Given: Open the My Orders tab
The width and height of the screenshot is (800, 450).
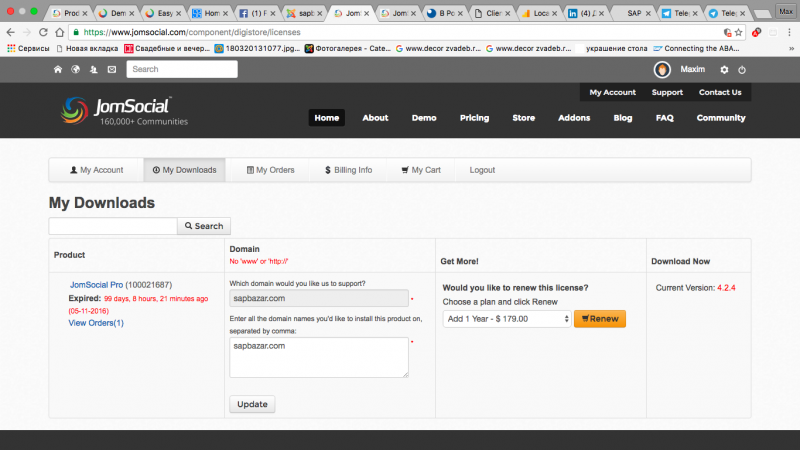Looking at the screenshot, I should click(270, 170).
